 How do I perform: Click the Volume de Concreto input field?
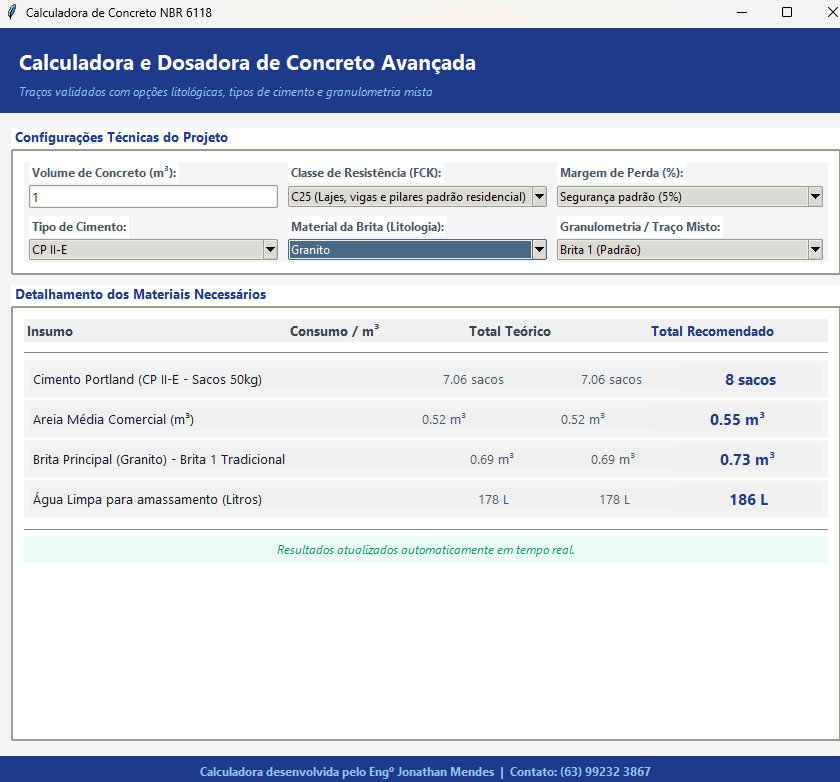click(x=153, y=197)
